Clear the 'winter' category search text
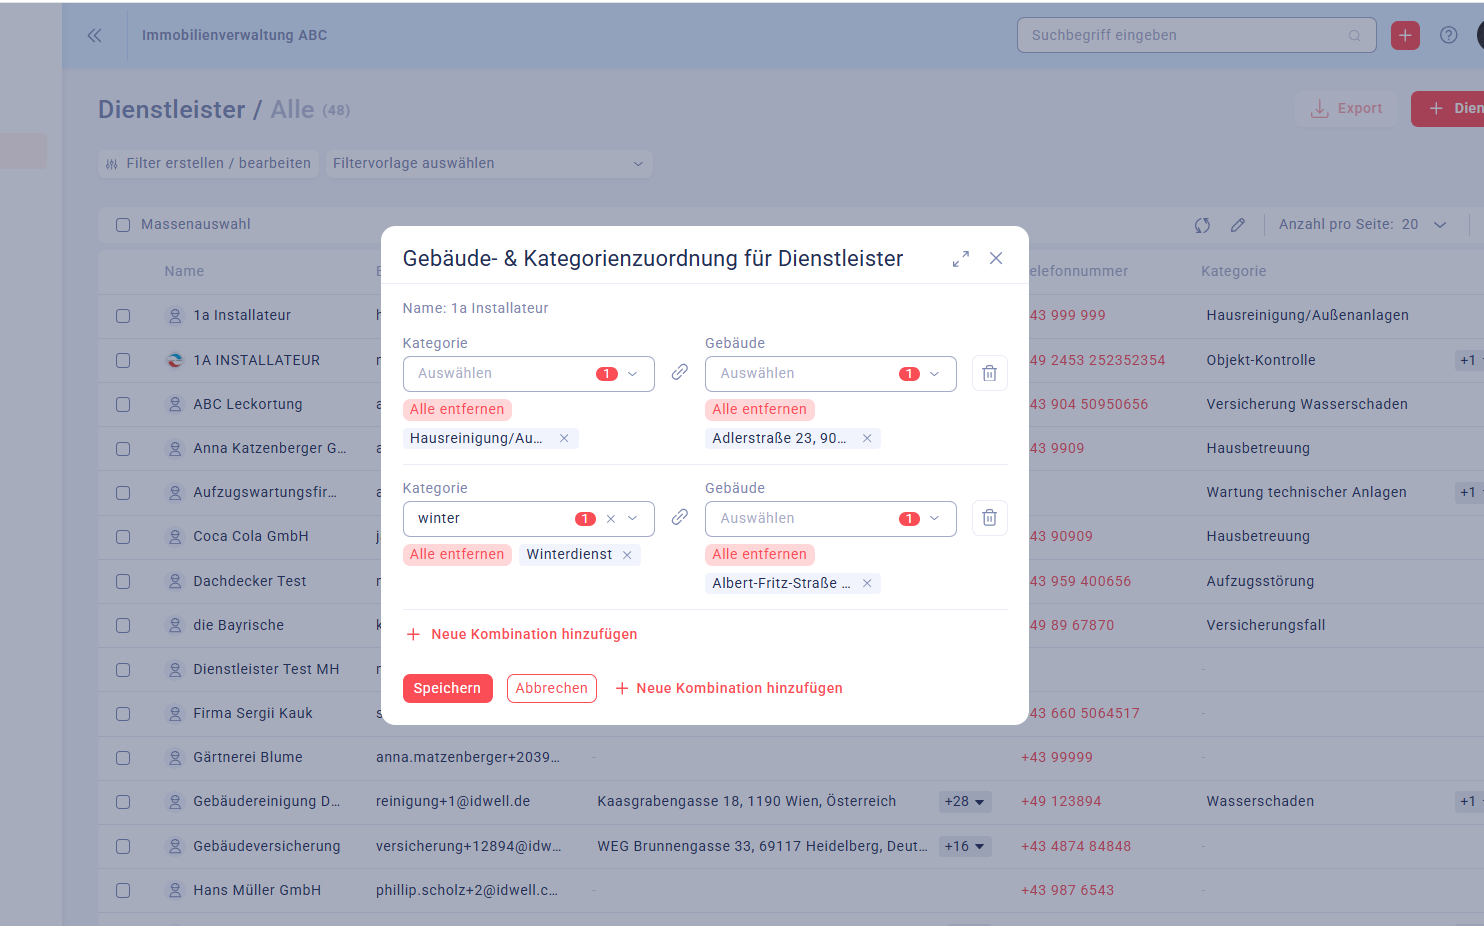Image resolution: width=1484 pixels, height=926 pixels. [611, 519]
